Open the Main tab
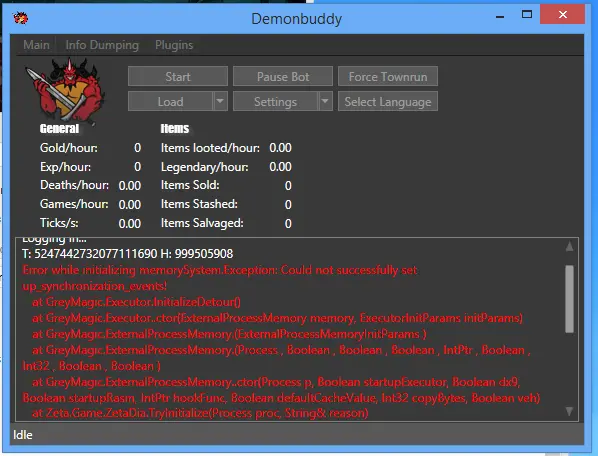 click(36, 45)
